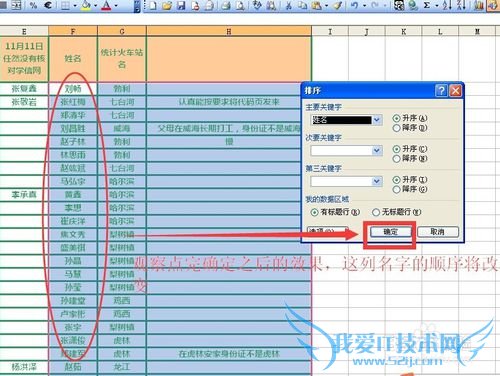Open the AutoSum functions dropdown arrow

point(436,5)
